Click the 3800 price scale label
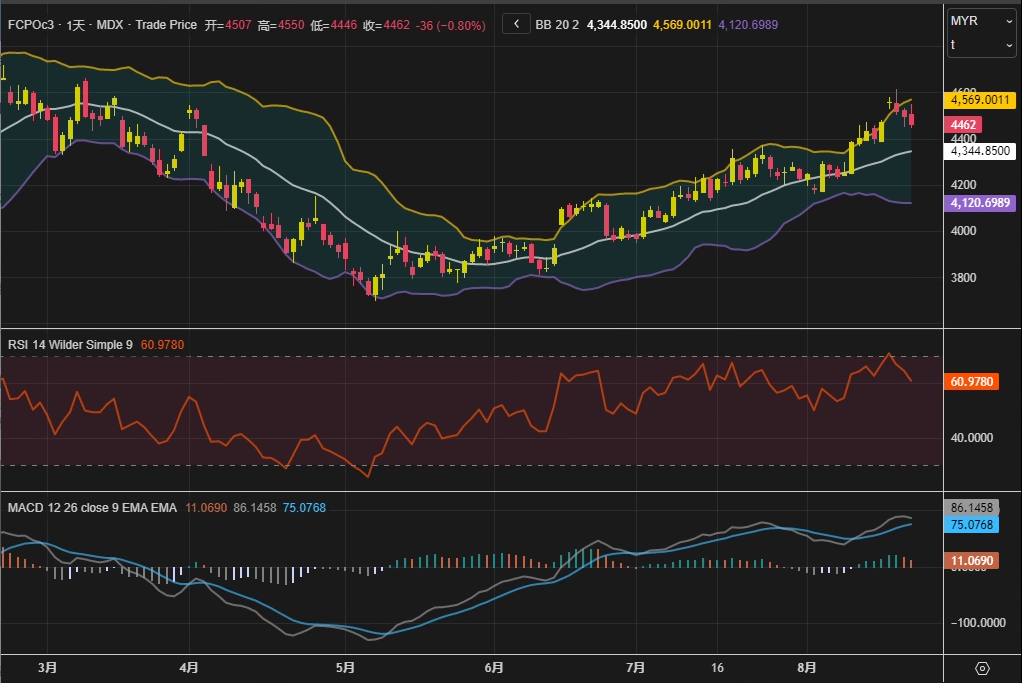Viewport: 1022px width, 683px height. pos(963,278)
